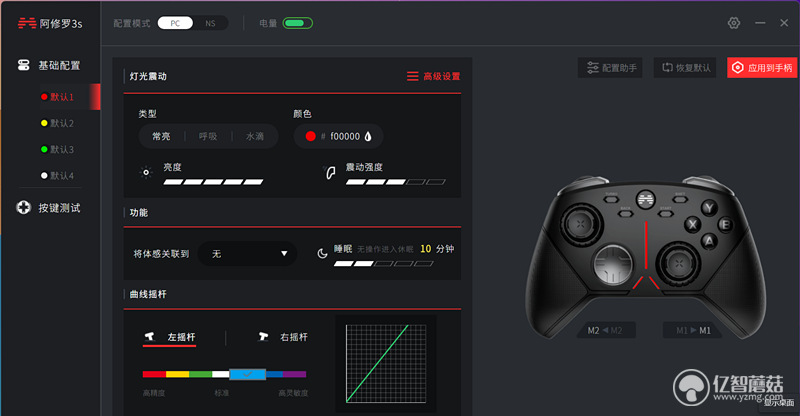Click the D-pad on controller image

tap(613, 264)
